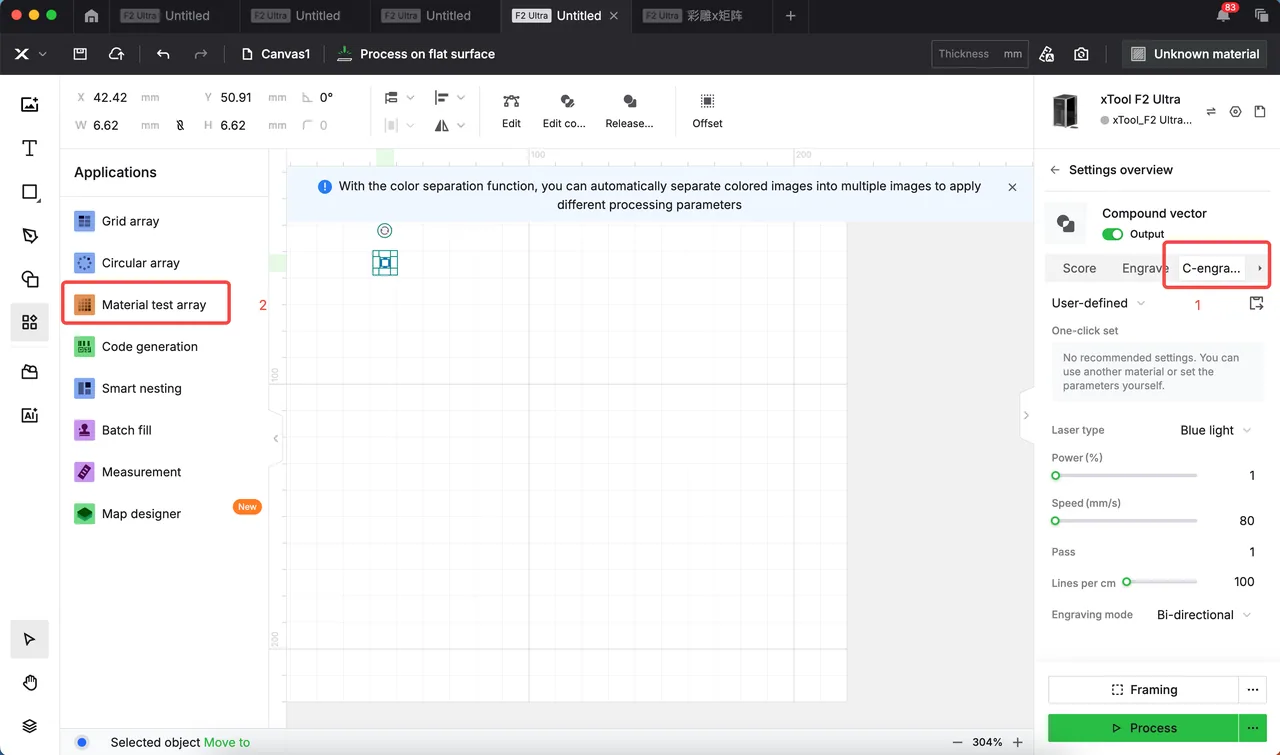Open the insert image tool
The image size is (1280, 755).
click(30, 104)
